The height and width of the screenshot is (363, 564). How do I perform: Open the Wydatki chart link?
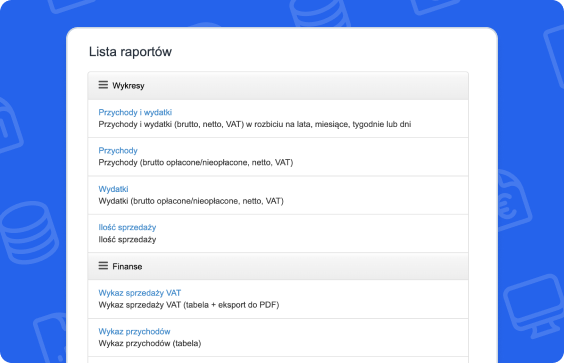click(113, 189)
